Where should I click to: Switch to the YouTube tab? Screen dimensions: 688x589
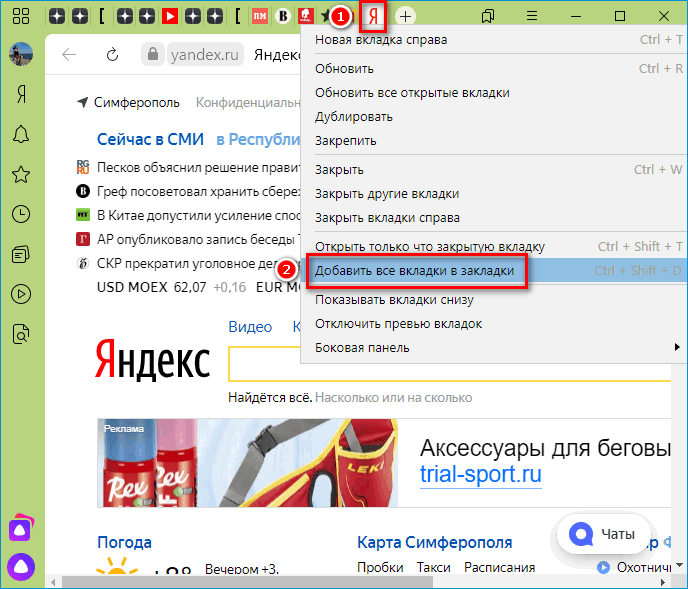[170, 17]
